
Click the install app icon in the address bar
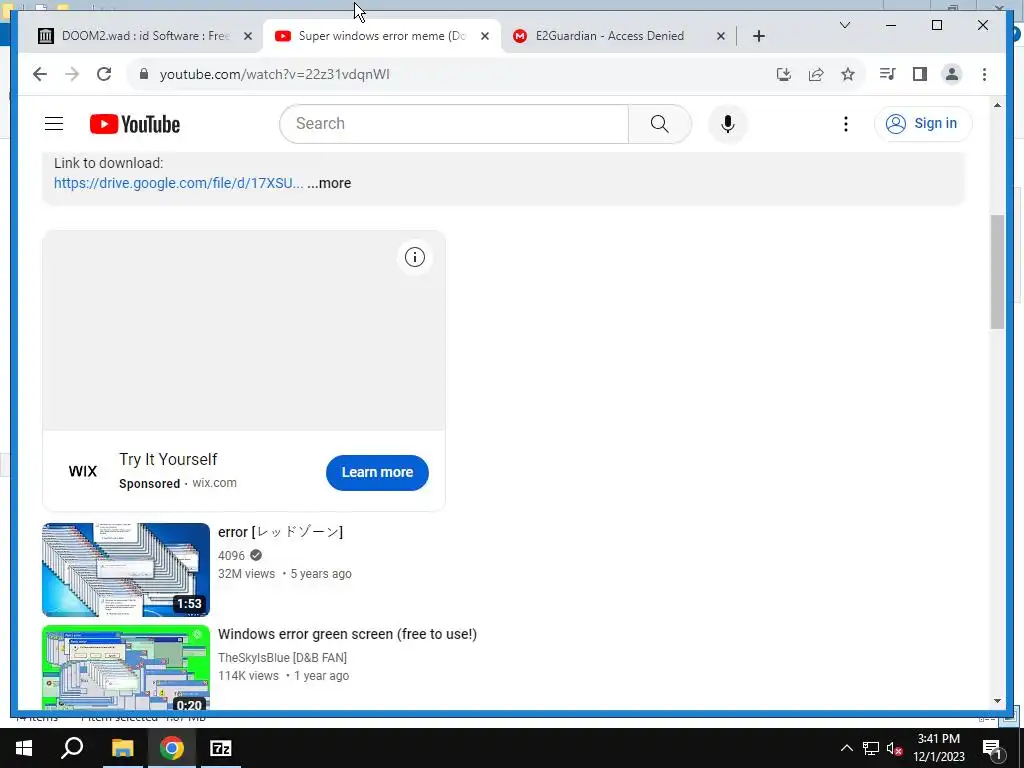tap(784, 74)
